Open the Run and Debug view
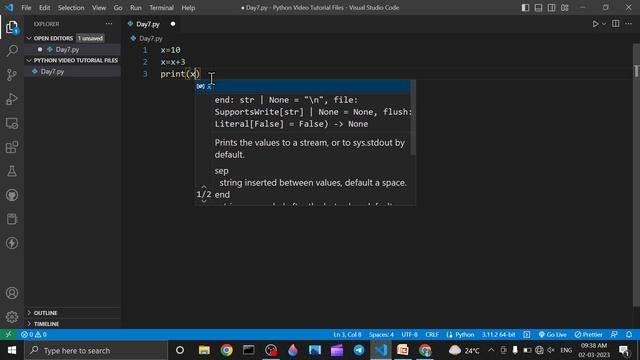The height and width of the screenshot is (360, 640). click(x=12, y=99)
